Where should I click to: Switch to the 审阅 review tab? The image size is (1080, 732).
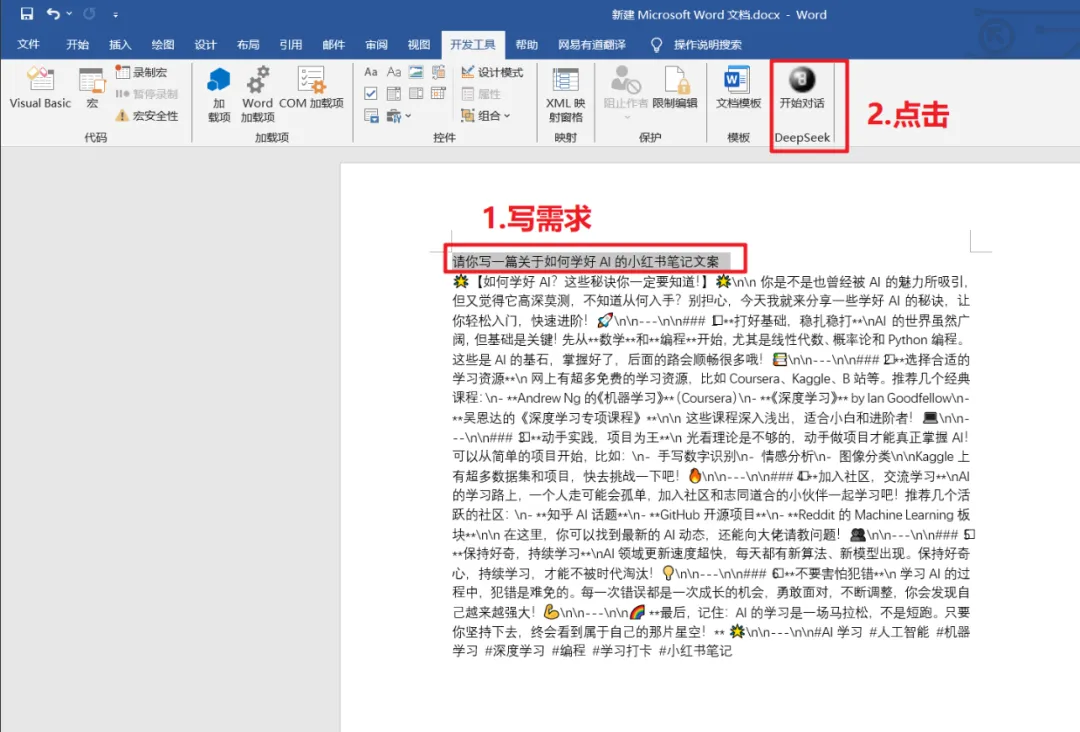click(376, 45)
